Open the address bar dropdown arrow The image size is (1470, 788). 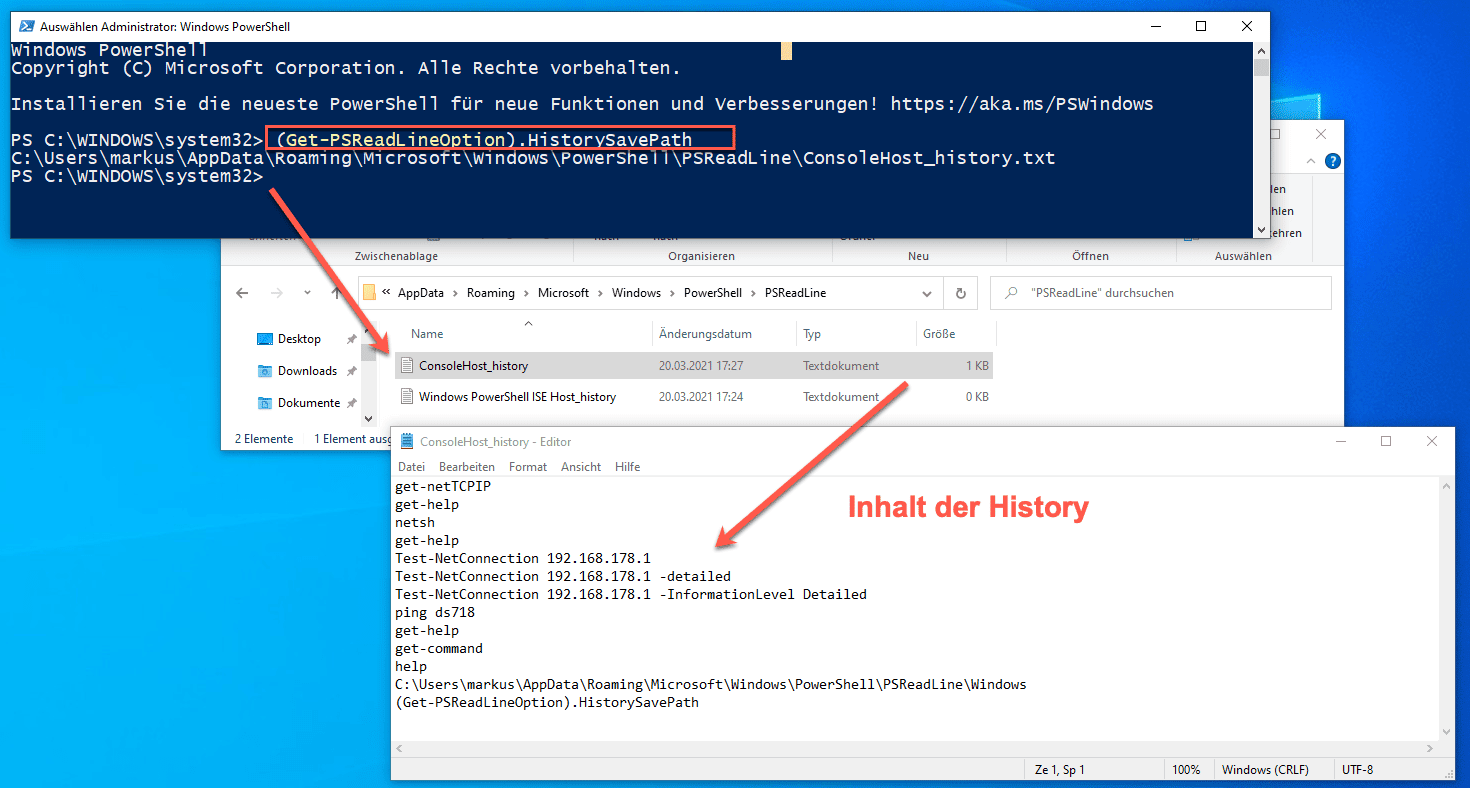[x=926, y=293]
